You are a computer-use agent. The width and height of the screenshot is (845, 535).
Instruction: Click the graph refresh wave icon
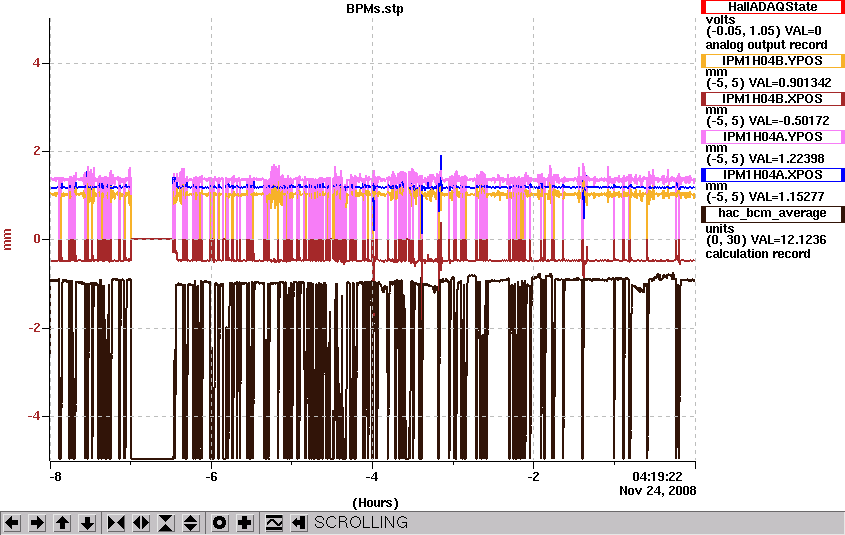pyautogui.click(x=274, y=523)
